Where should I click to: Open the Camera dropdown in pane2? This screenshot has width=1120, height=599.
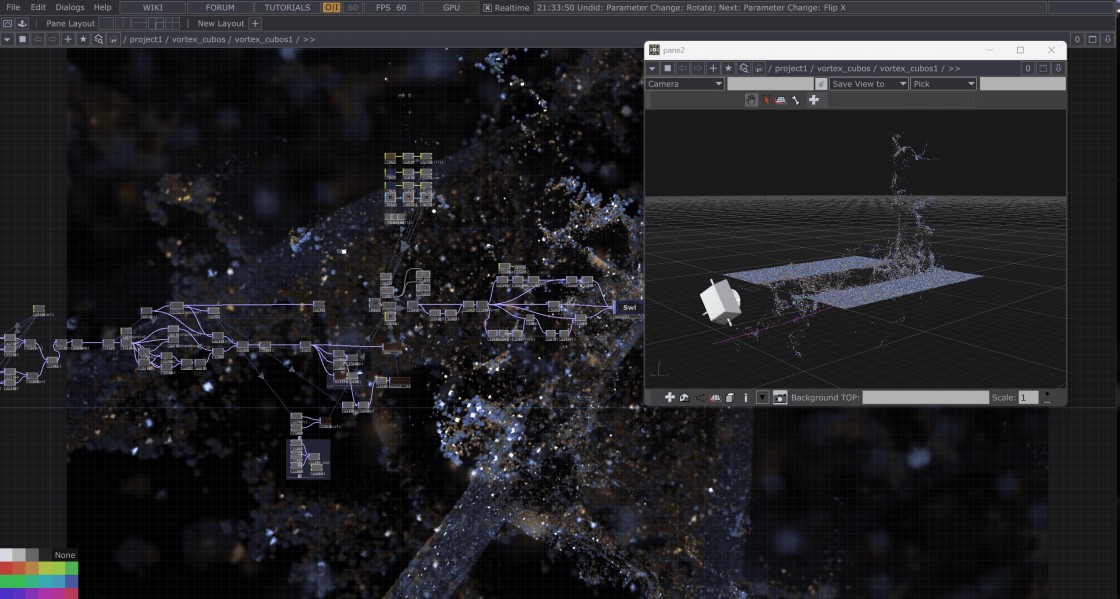pos(684,84)
